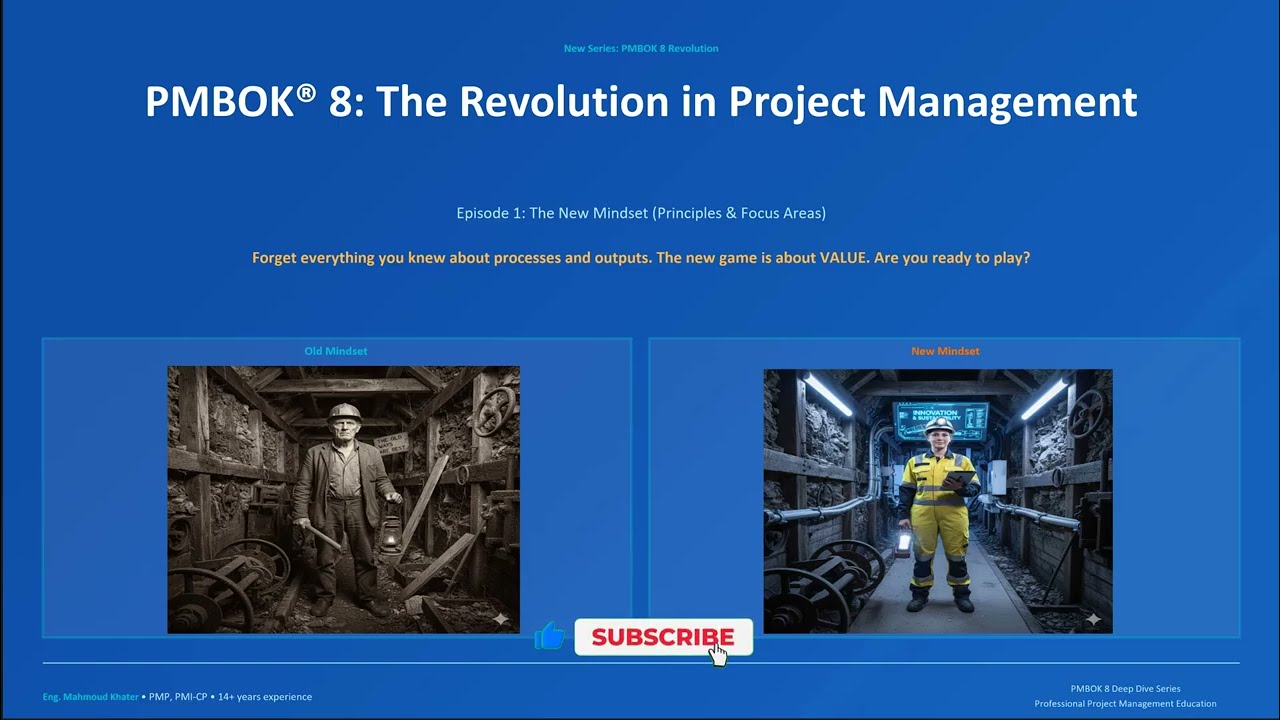Click the "New Series: PMBOK 8 Revolution" caption
This screenshot has width=1280, height=720.
(x=641, y=48)
